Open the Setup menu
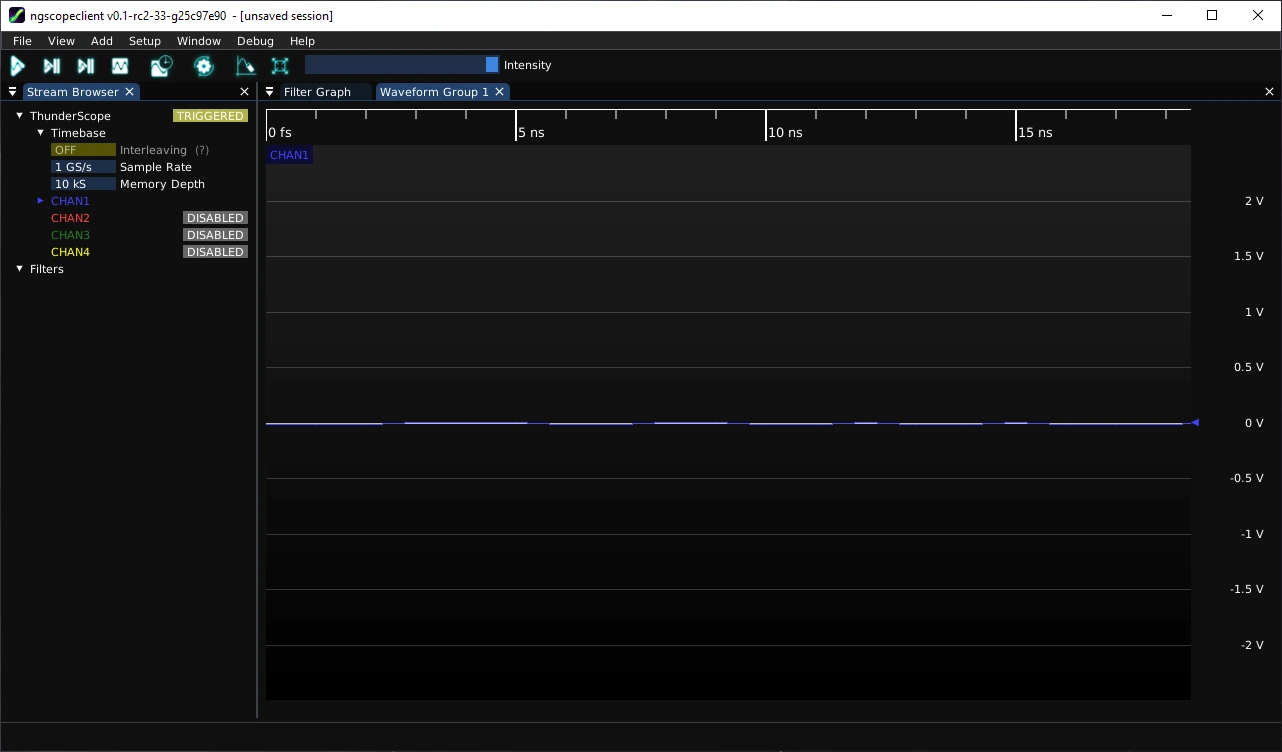Screen dimensions: 1282x752 [x=144, y=41]
